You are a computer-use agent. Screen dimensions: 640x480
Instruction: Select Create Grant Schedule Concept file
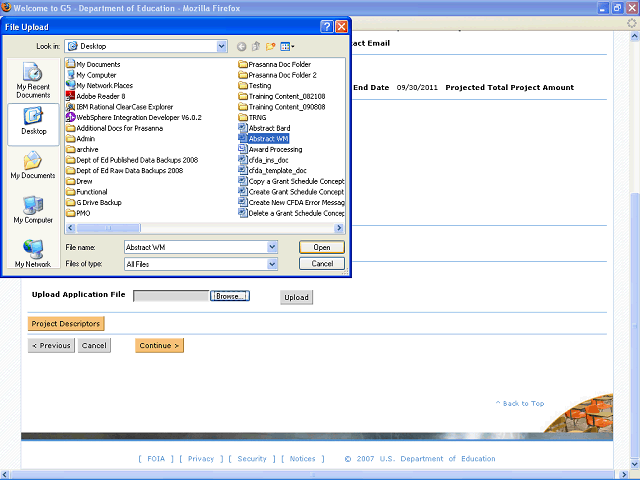click(291, 192)
